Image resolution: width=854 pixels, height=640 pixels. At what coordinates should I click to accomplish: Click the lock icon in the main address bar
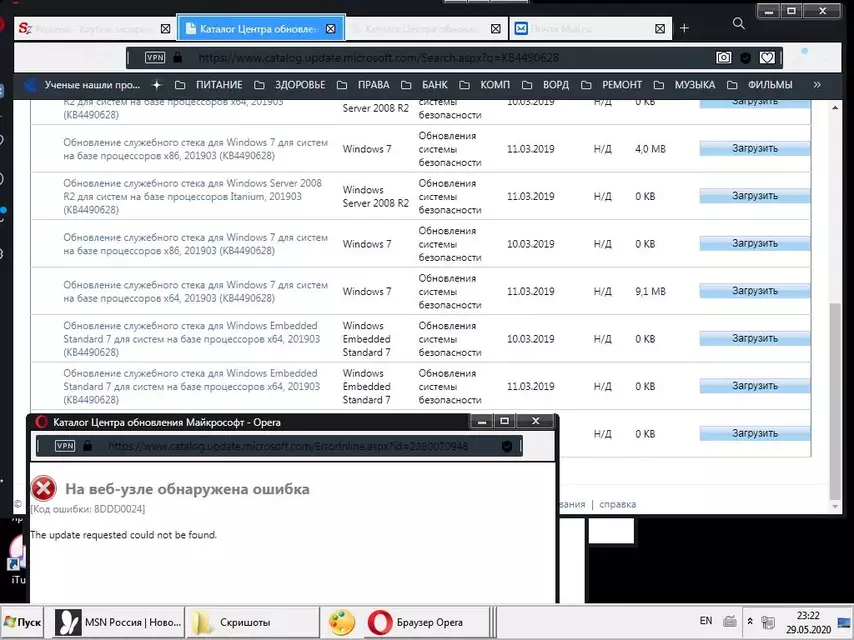[x=178, y=57]
